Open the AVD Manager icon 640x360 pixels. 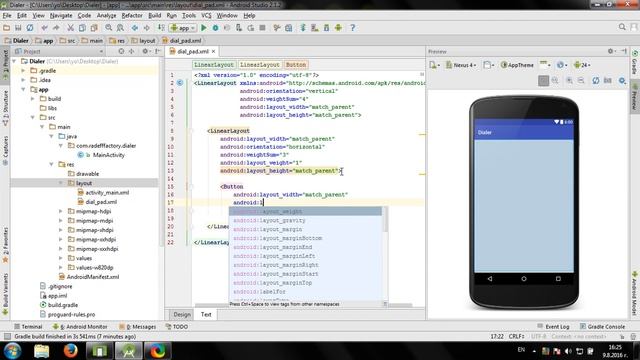(315, 28)
